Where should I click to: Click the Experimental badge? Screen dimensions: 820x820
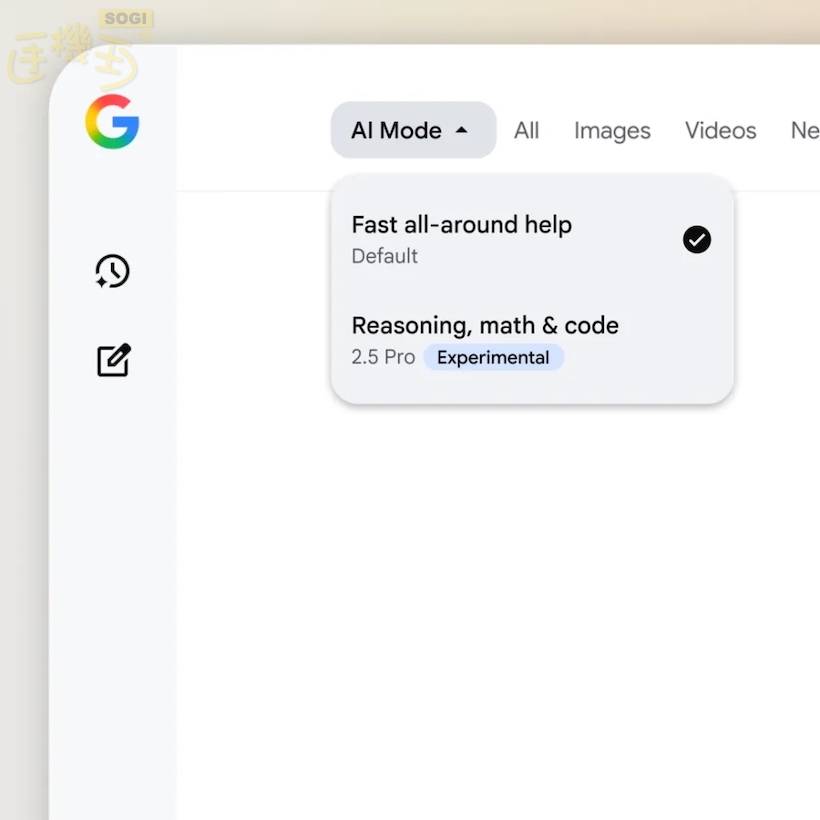493,358
